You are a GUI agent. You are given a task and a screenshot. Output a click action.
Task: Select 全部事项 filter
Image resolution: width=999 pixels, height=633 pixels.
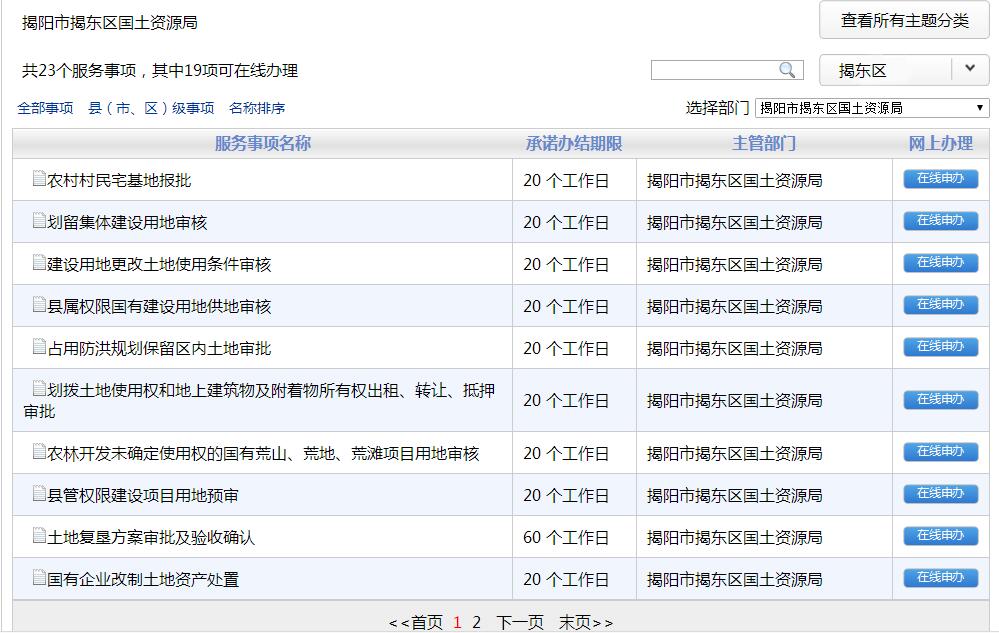coord(45,108)
